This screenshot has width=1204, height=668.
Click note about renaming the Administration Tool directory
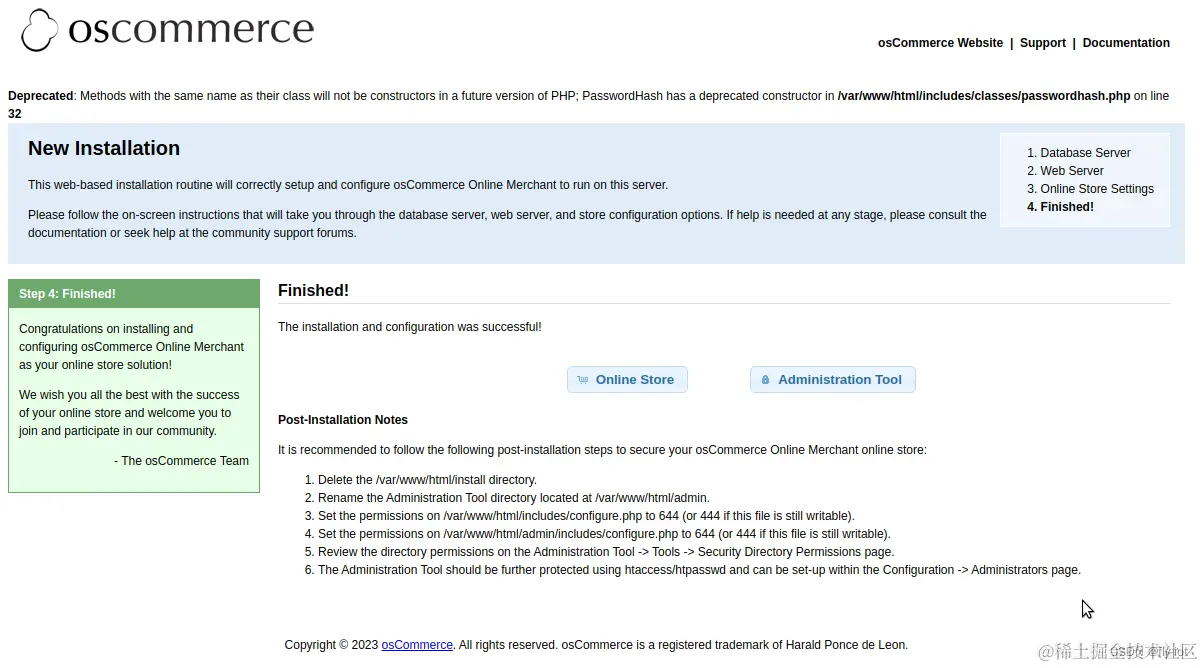(x=514, y=498)
